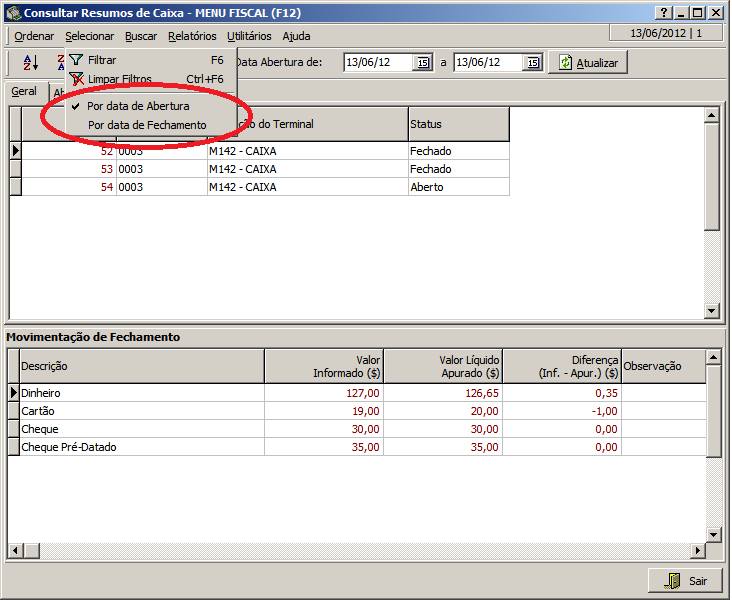
Task: Select Limpar Filtros in the menu
Action: [x=119, y=78]
